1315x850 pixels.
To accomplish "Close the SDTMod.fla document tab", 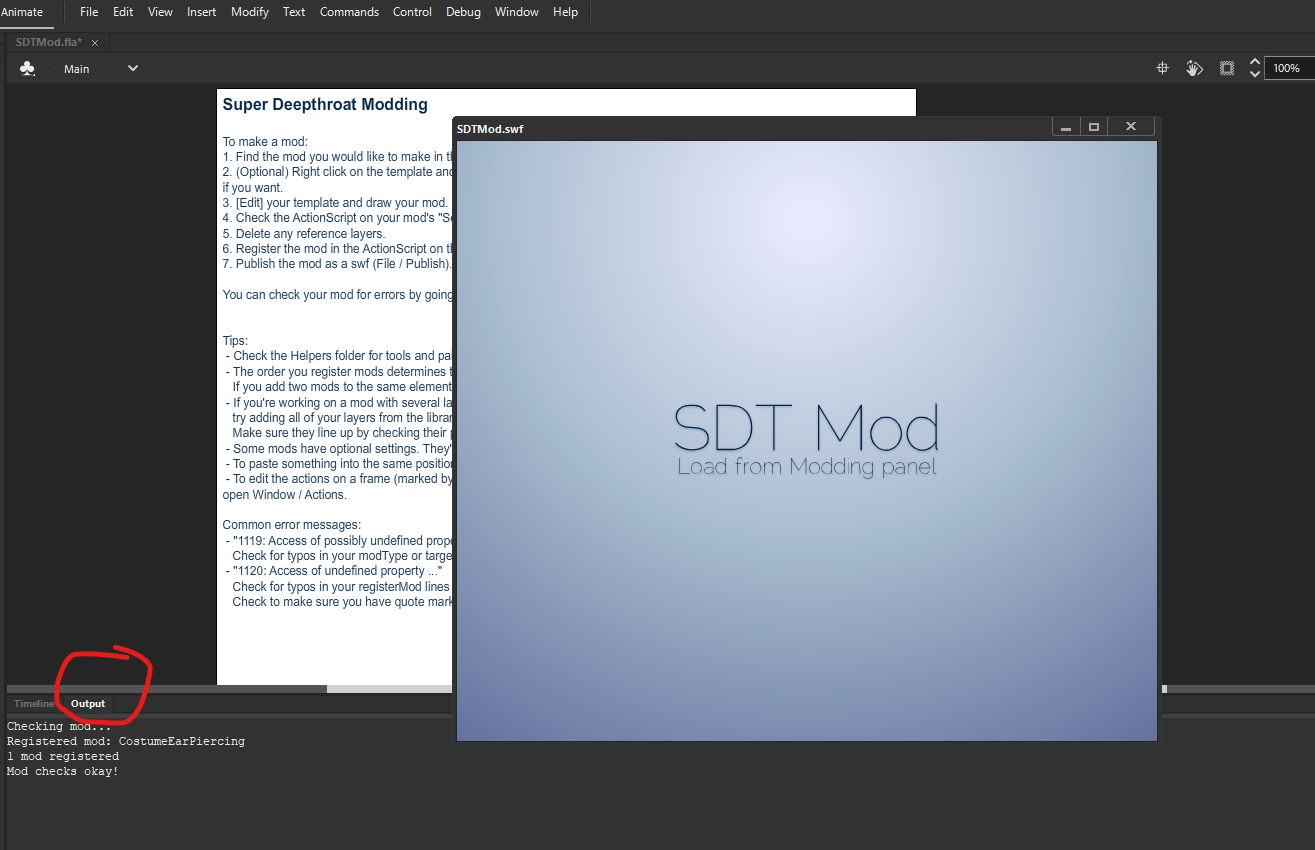I will coord(95,42).
